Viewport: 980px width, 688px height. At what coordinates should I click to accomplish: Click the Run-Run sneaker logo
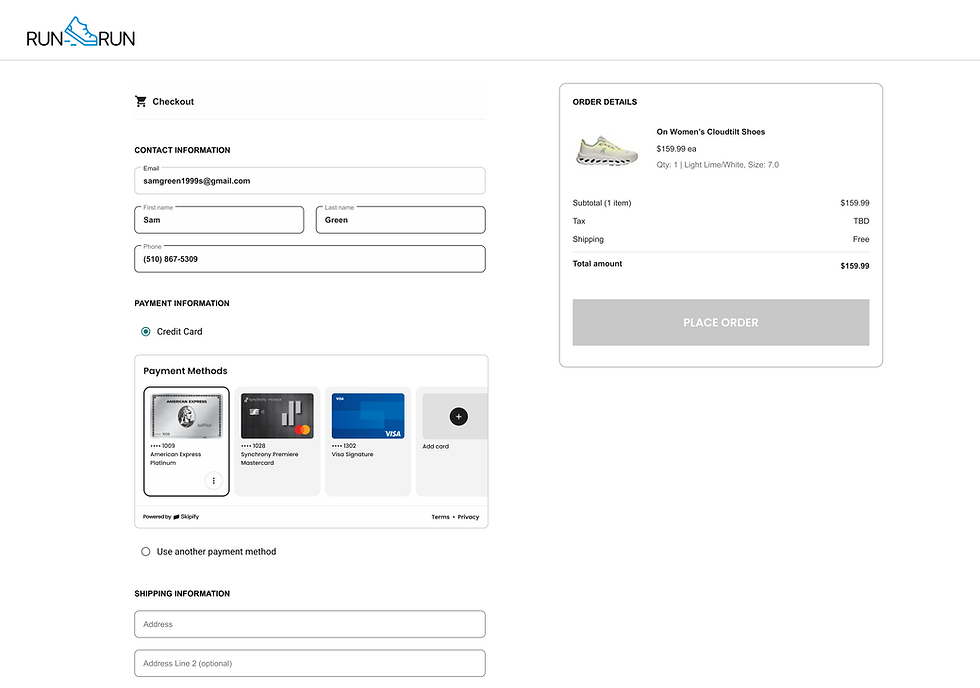(x=81, y=32)
